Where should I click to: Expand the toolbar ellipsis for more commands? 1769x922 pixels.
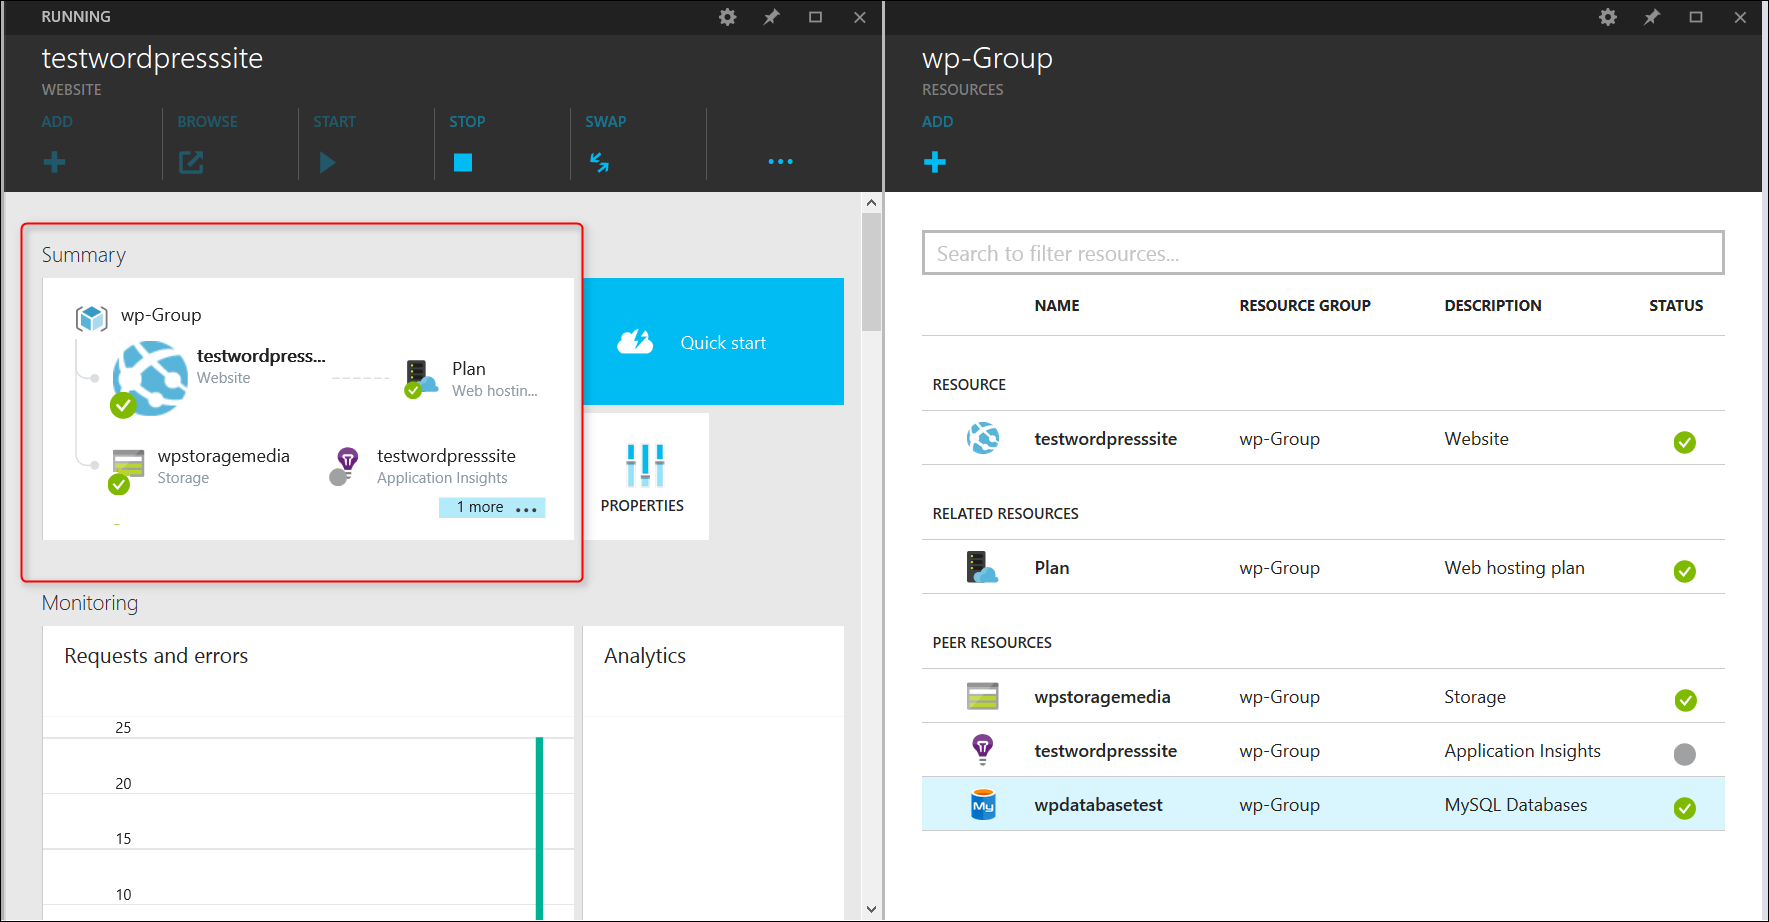click(780, 162)
